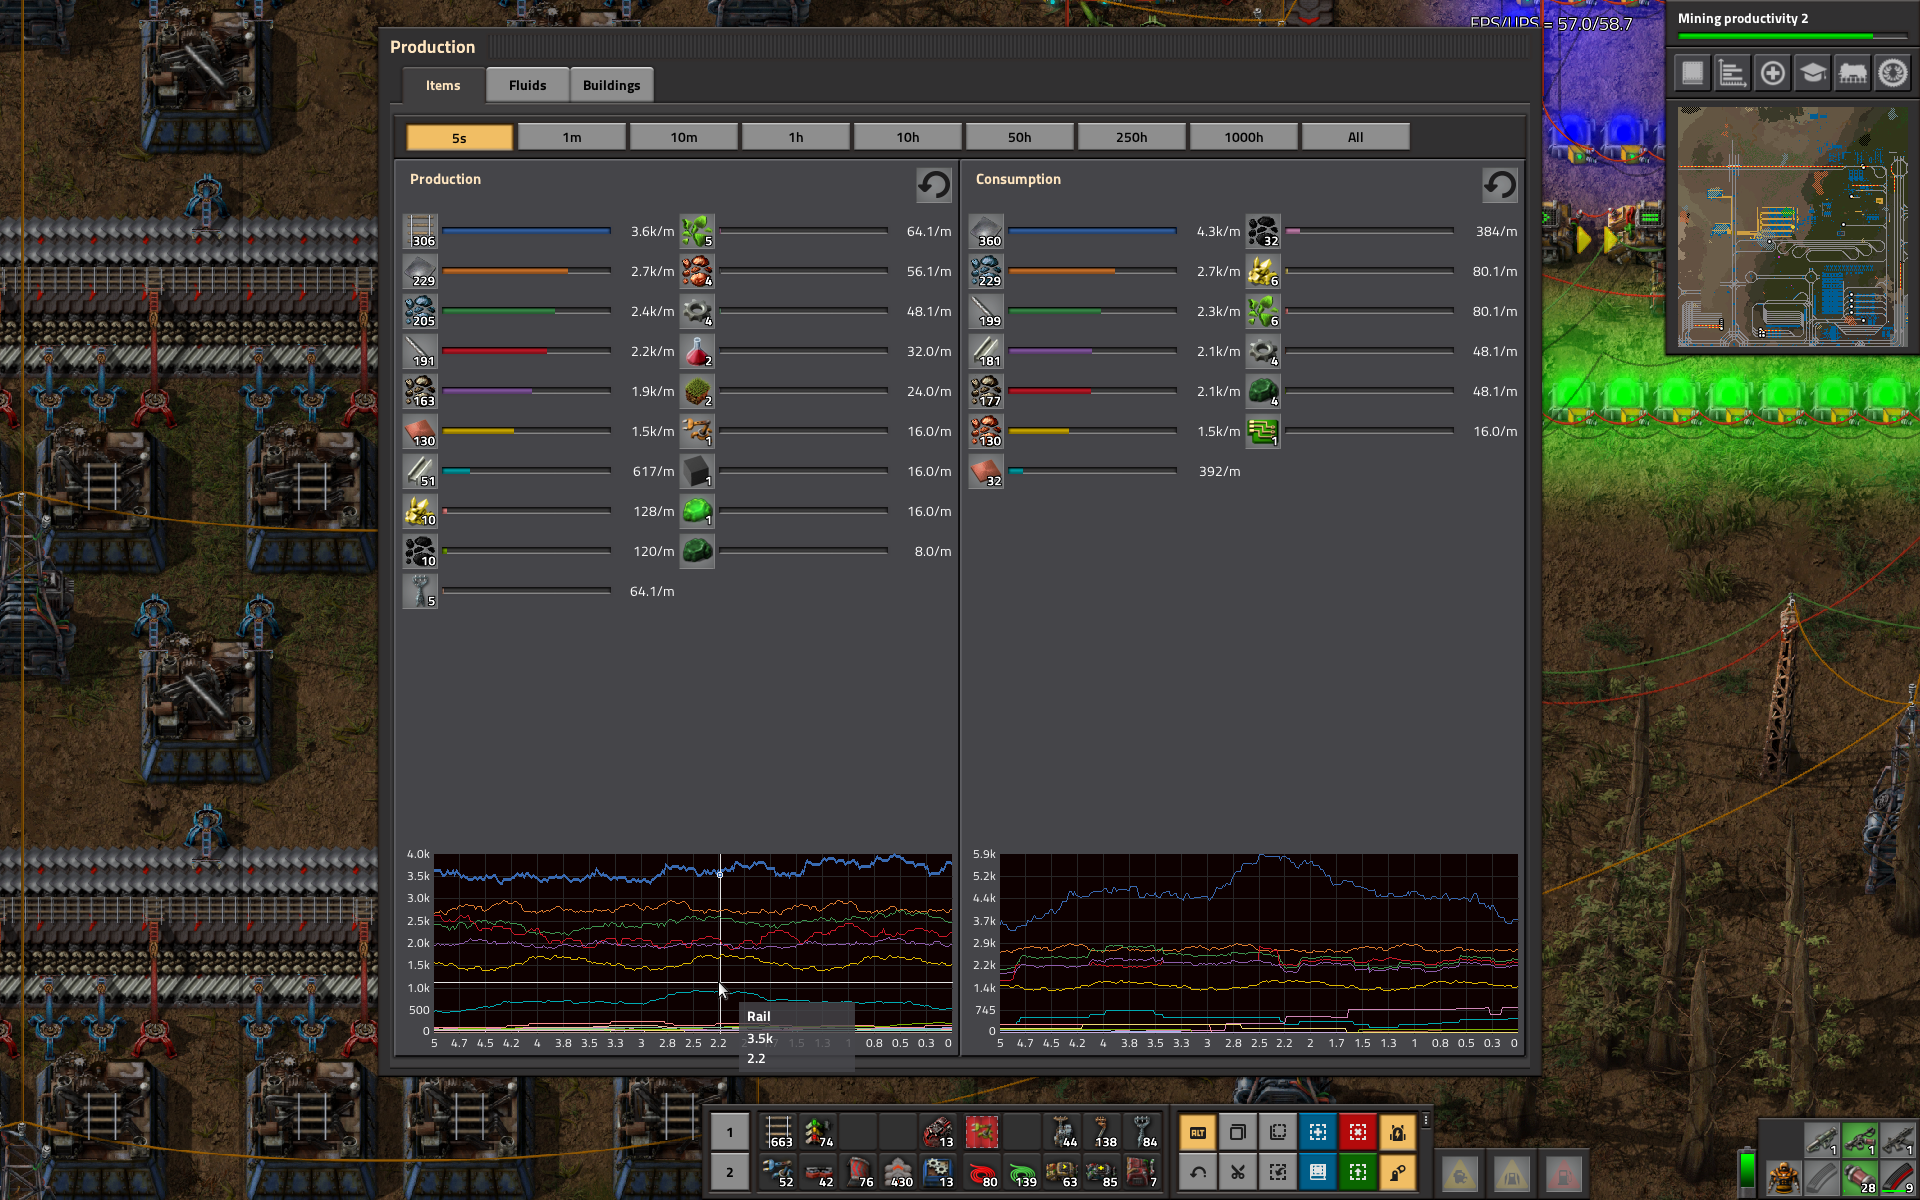The width and height of the screenshot is (1920, 1200).
Task: Set timeframe to 5s
Action: click(x=459, y=137)
